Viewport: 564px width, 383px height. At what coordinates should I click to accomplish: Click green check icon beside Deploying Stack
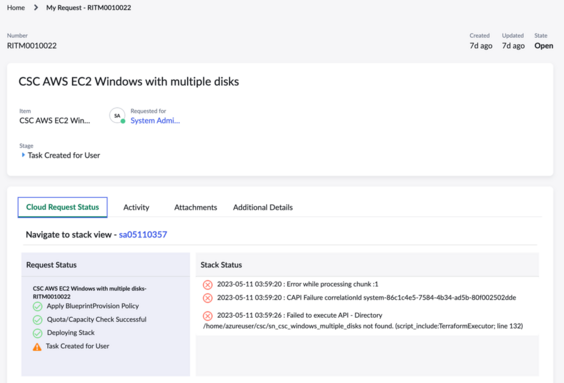37,333
